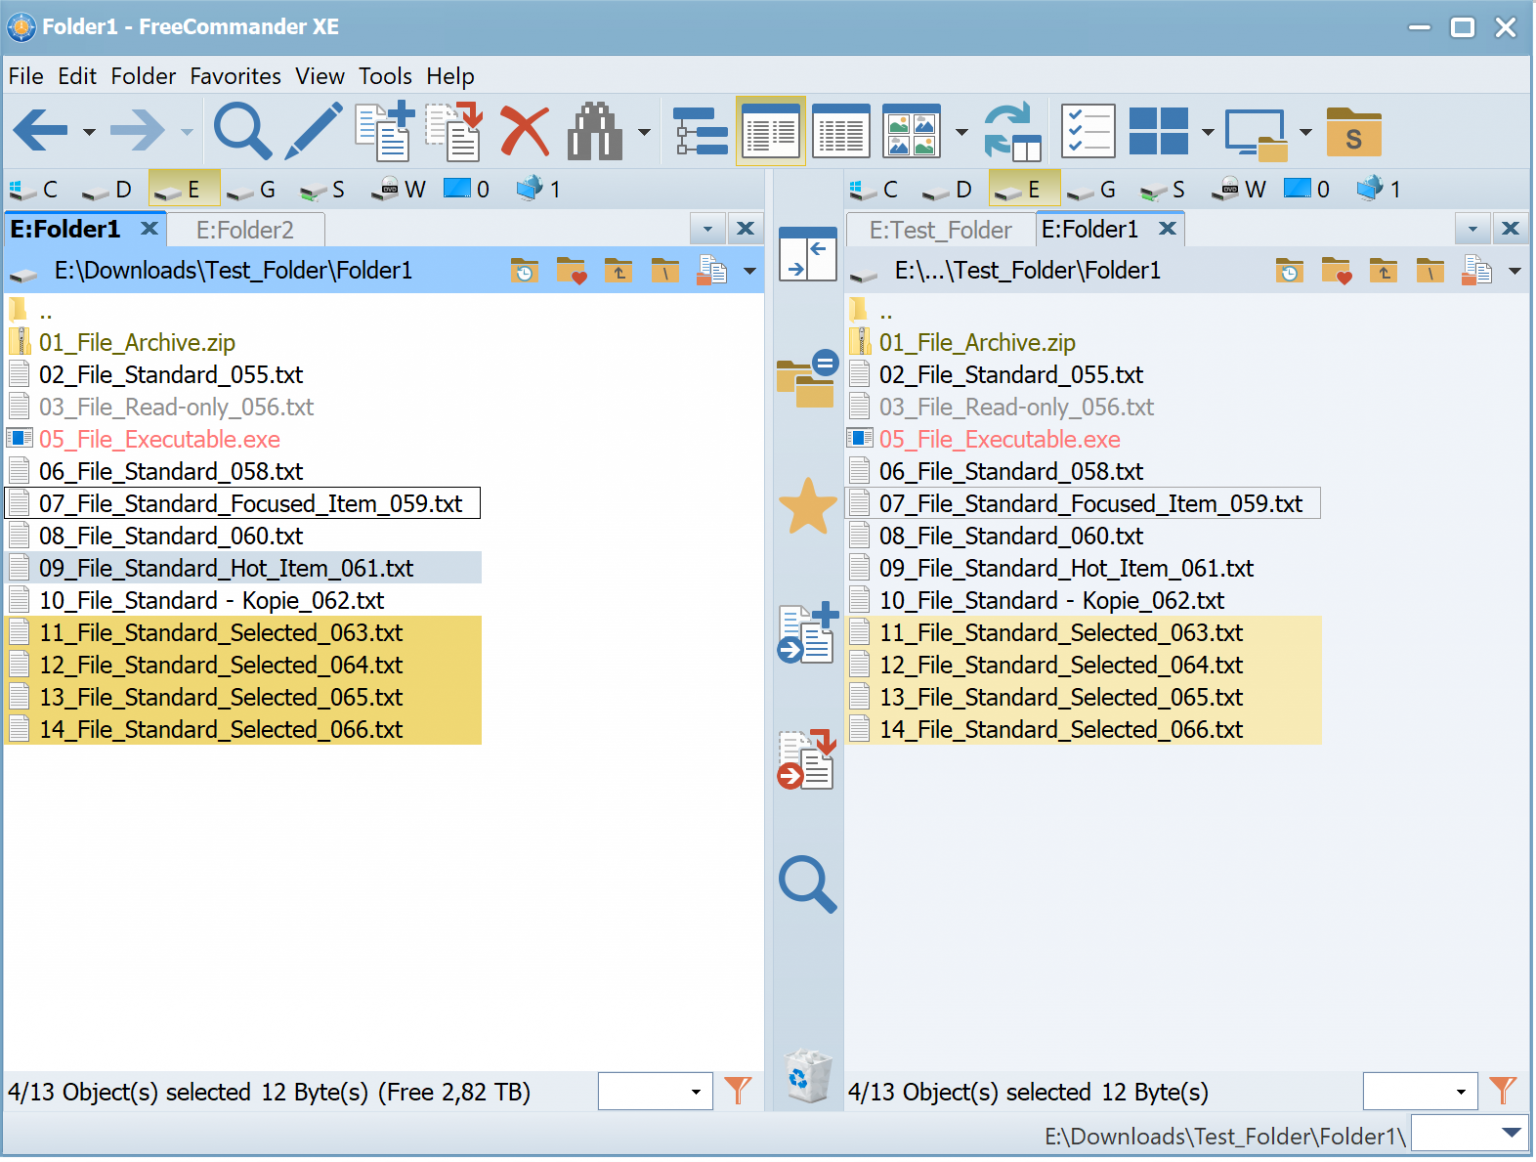Switch to the E:Folder2 tab

coord(245,230)
